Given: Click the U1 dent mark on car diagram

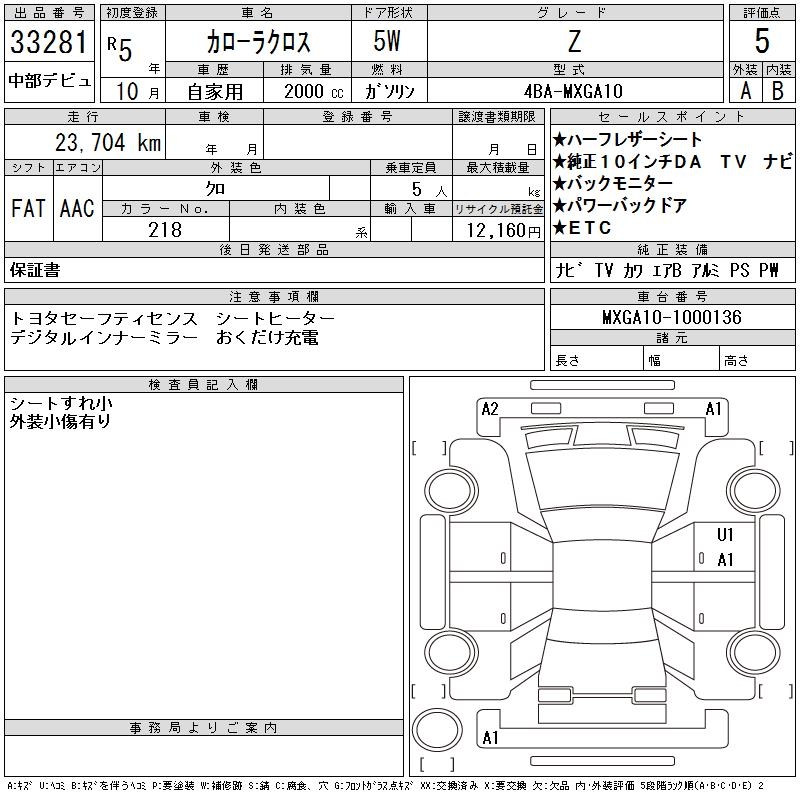Looking at the screenshot, I should (x=726, y=535).
